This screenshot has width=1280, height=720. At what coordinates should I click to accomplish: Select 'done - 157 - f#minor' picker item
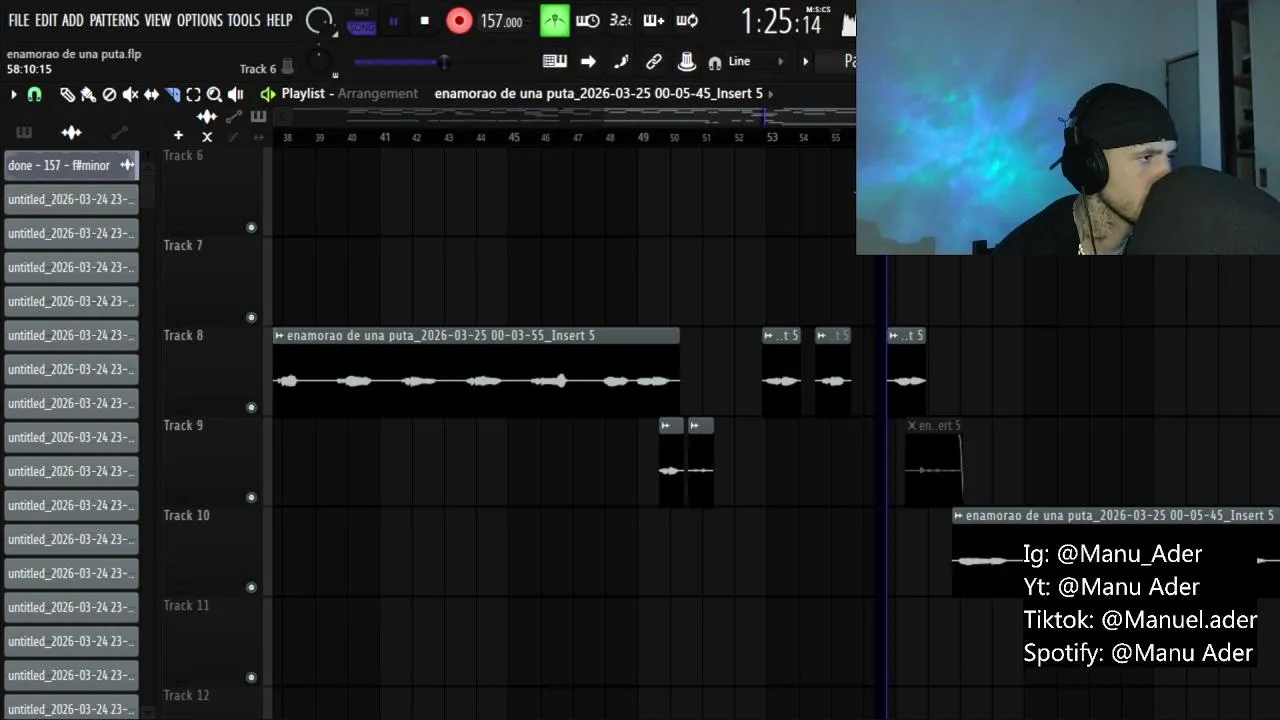click(71, 165)
